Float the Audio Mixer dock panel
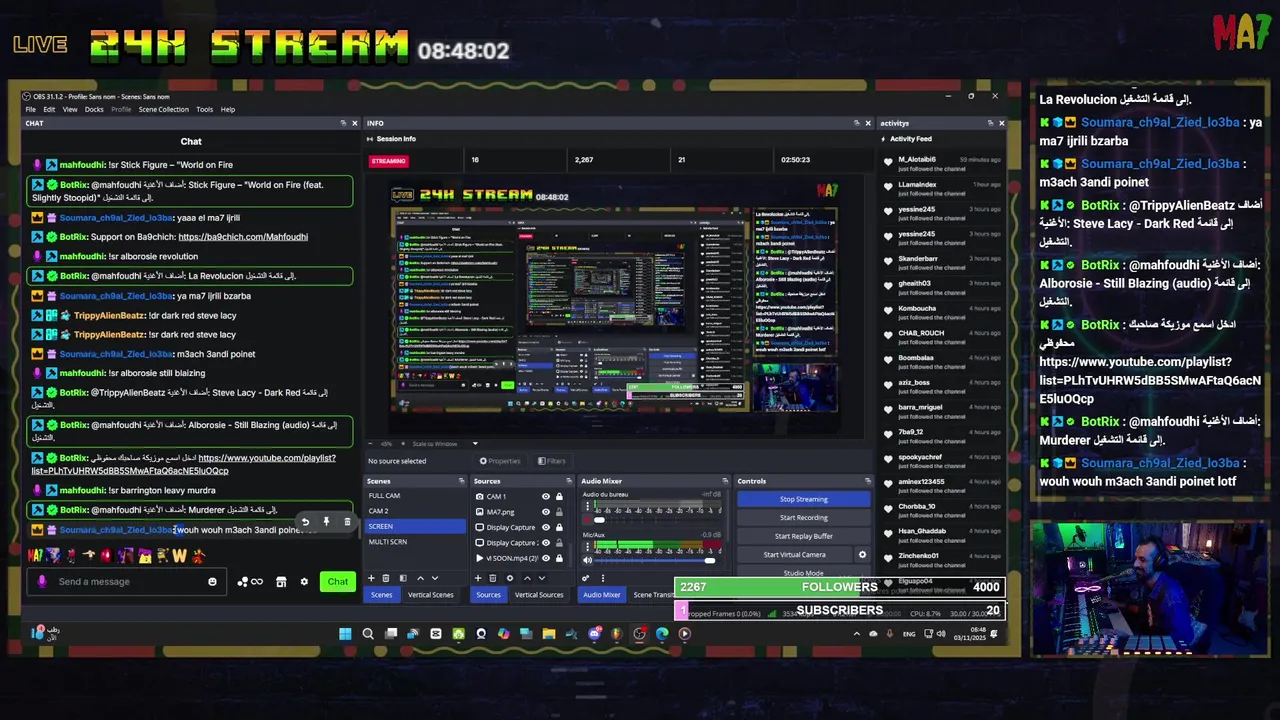The height and width of the screenshot is (720, 1280). pos(725,481)
